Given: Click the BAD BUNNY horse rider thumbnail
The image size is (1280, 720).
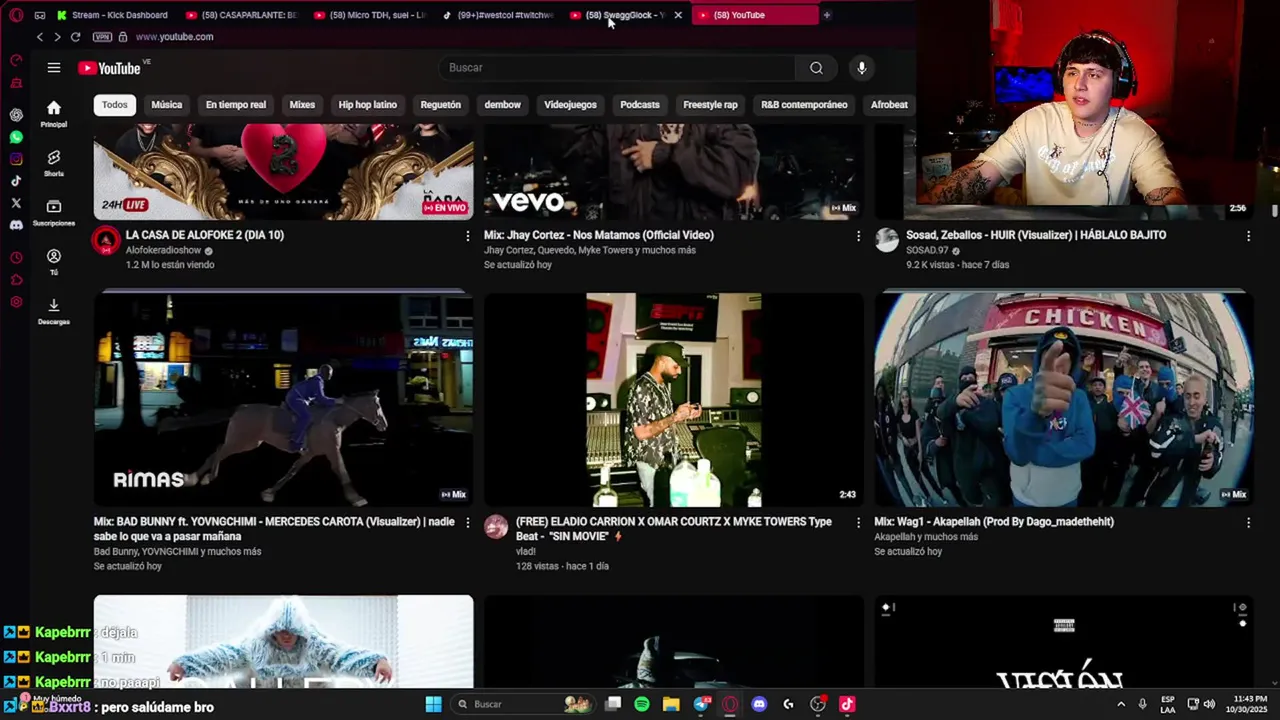Looking at the screenshot, I should (284, 400).
